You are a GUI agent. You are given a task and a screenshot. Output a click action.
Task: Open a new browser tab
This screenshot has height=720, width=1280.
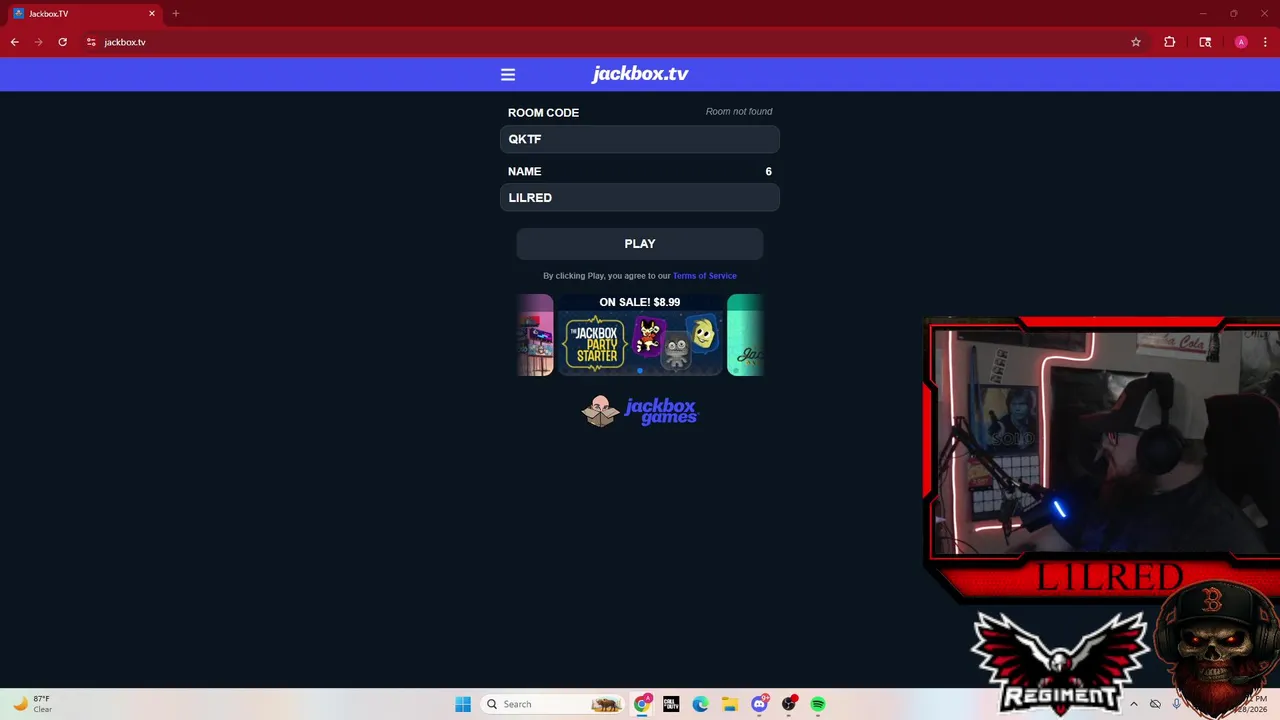176,14
